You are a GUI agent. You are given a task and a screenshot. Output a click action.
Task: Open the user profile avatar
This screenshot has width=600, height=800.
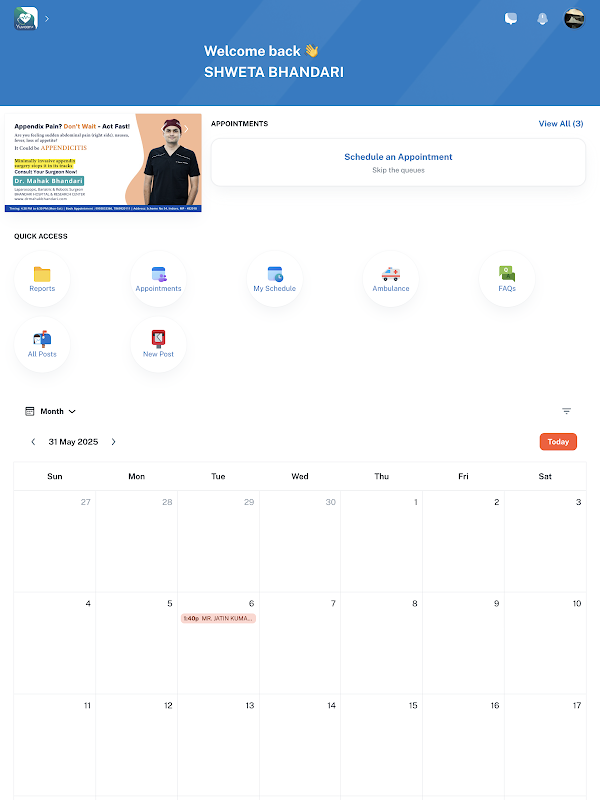[574, 19]
